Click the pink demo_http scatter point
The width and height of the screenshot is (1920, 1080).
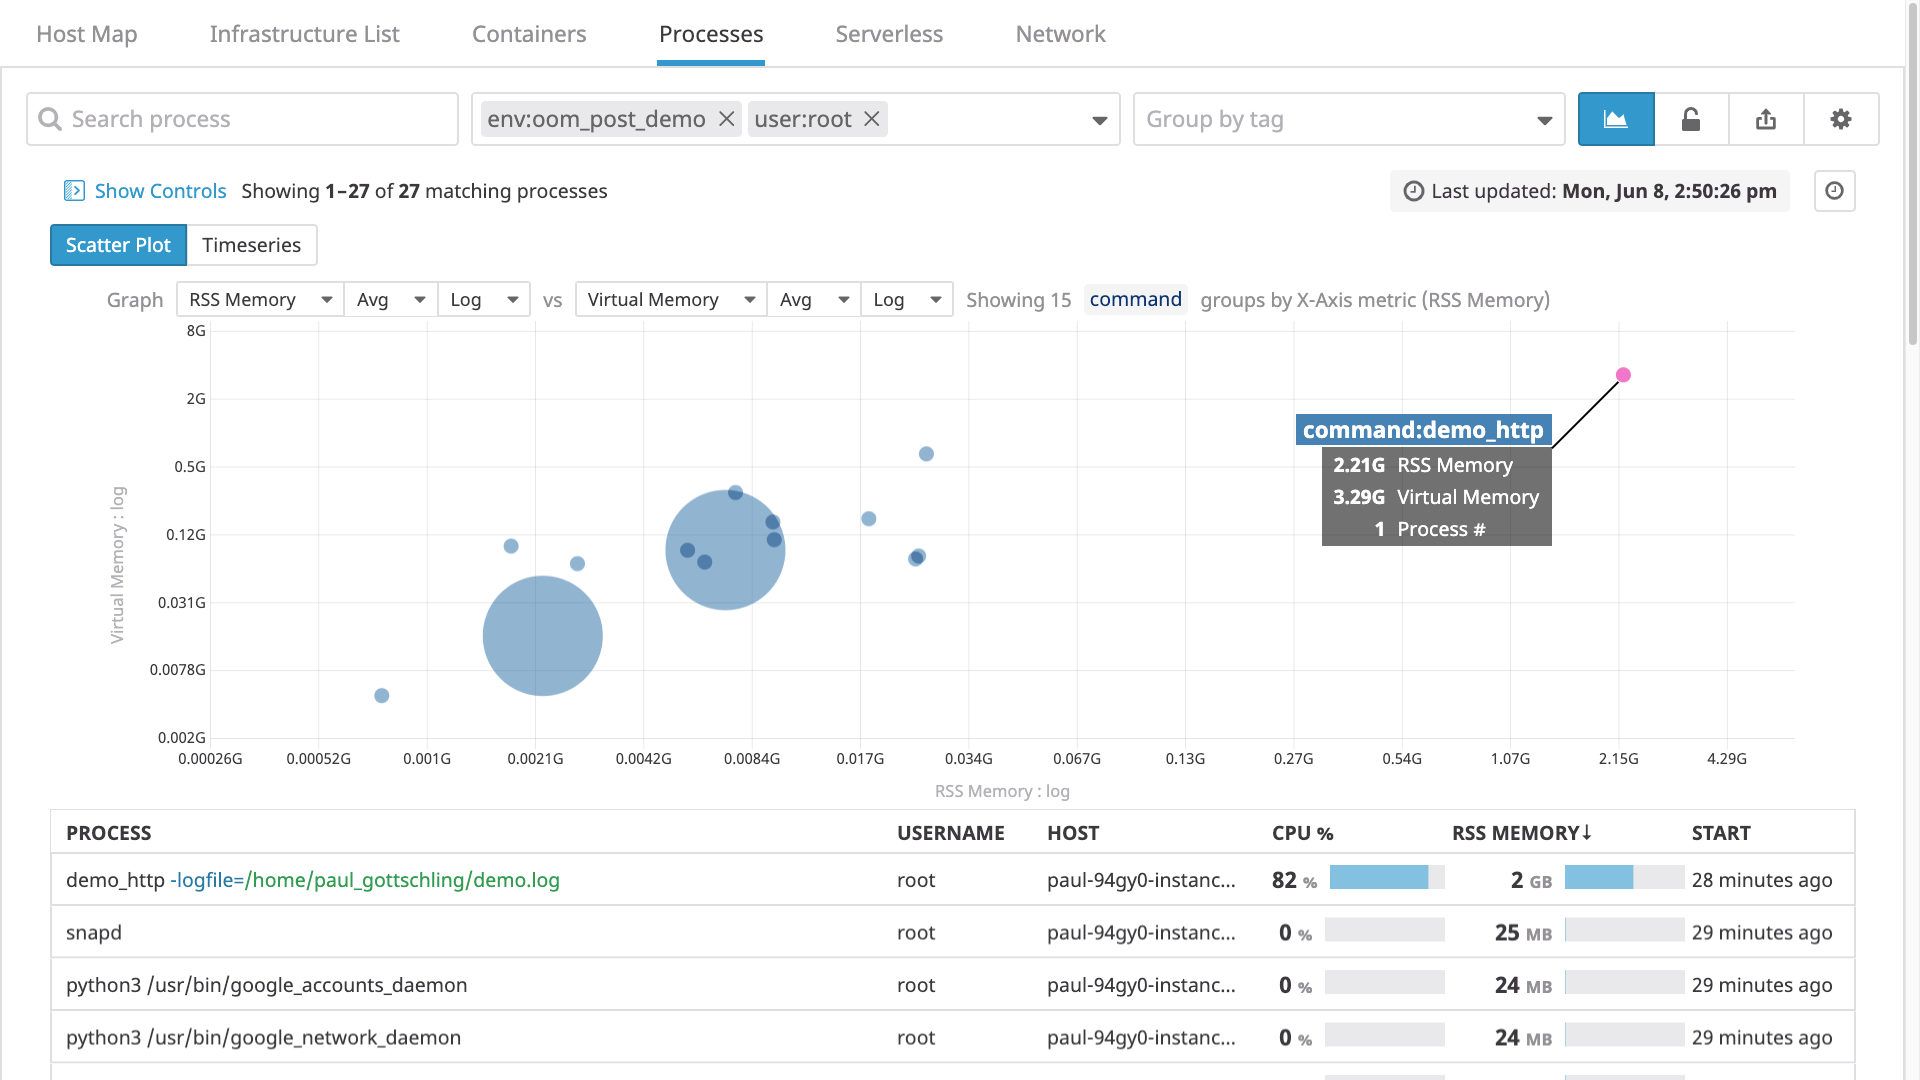[1623, 376]
